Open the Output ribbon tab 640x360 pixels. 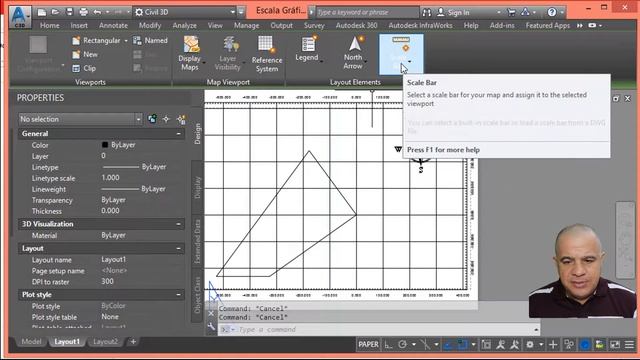pyautogui.click(x=282, y=25)
